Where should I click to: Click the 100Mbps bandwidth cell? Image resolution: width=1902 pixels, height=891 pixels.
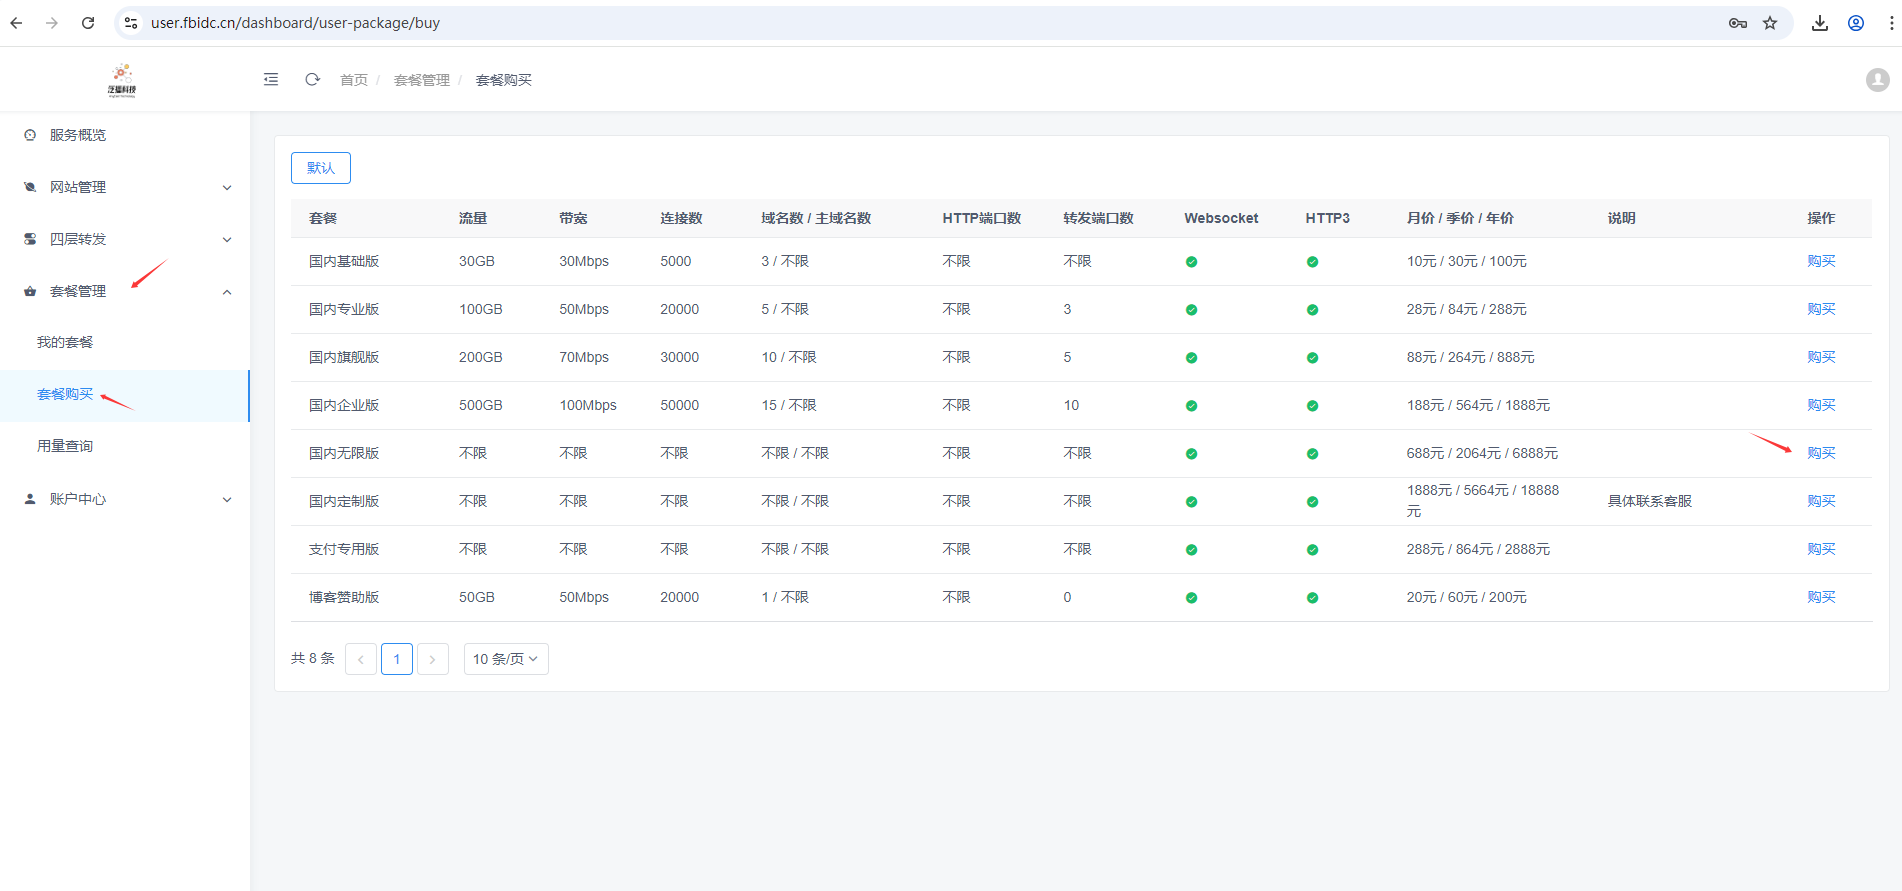coord(588,405)
